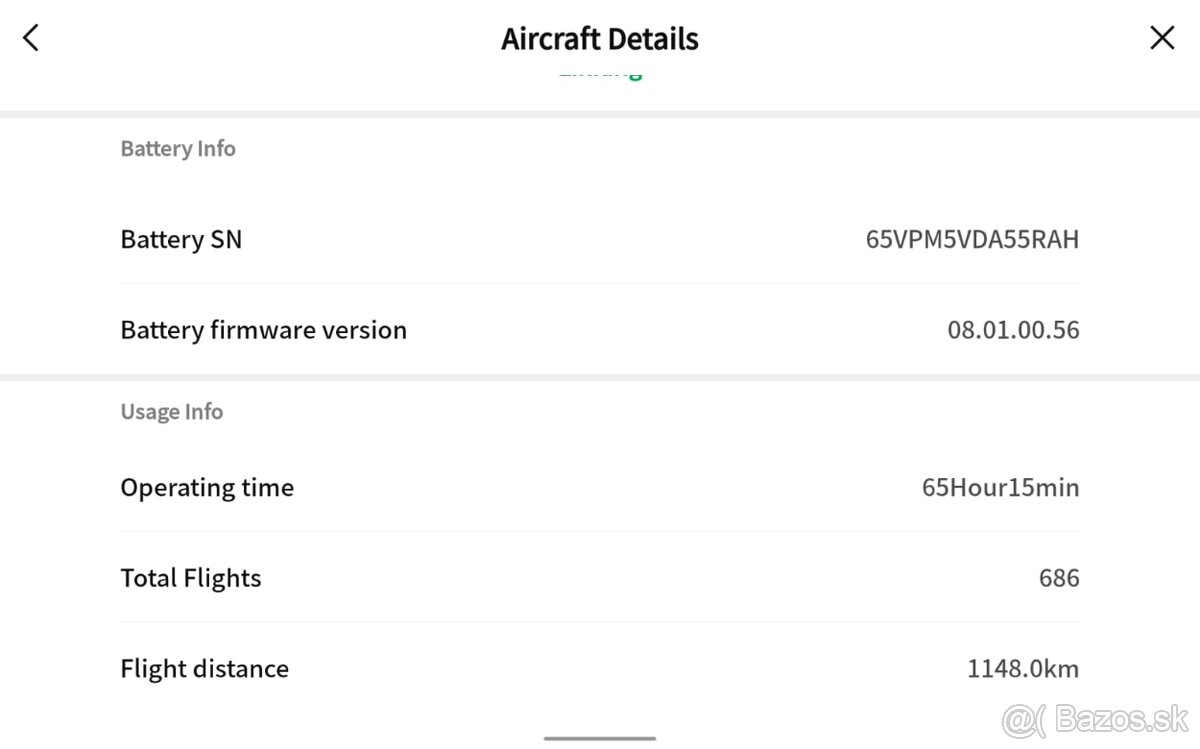Tap the Battery Info section header

(x=177, y=148)
